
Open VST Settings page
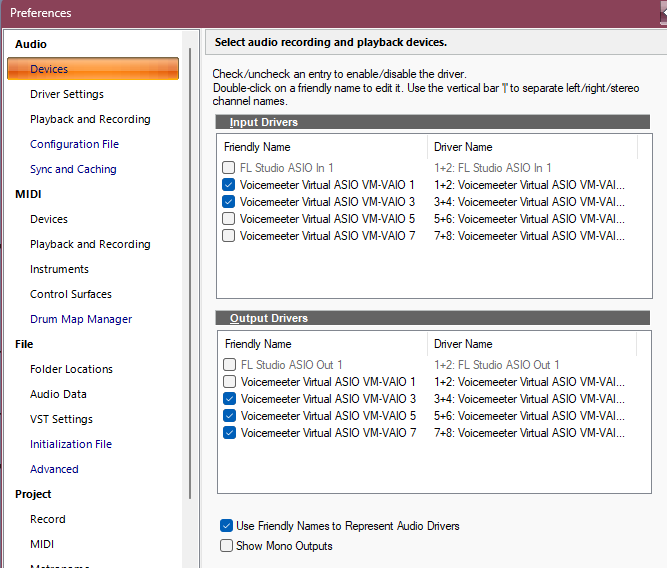(x=61, y=419)
